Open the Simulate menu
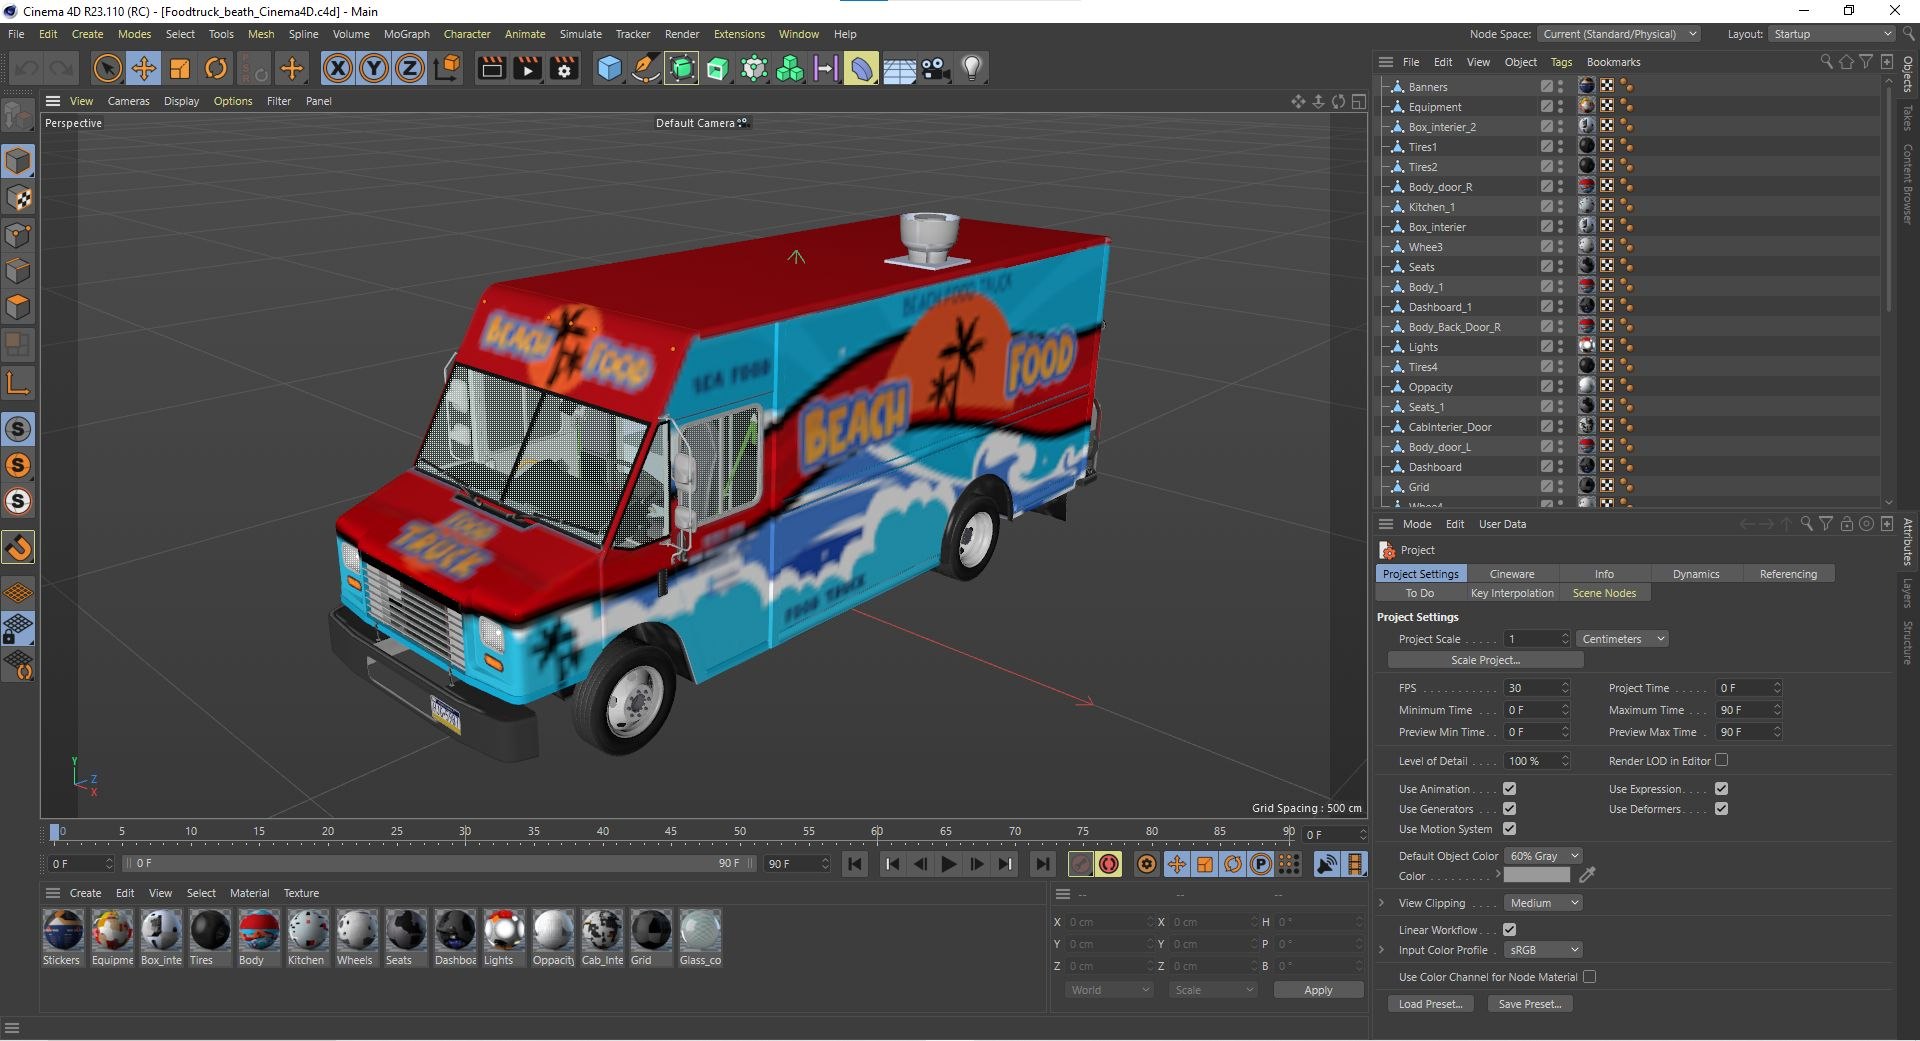Screen dimensions: 1920x1041 tap(580, 34)
